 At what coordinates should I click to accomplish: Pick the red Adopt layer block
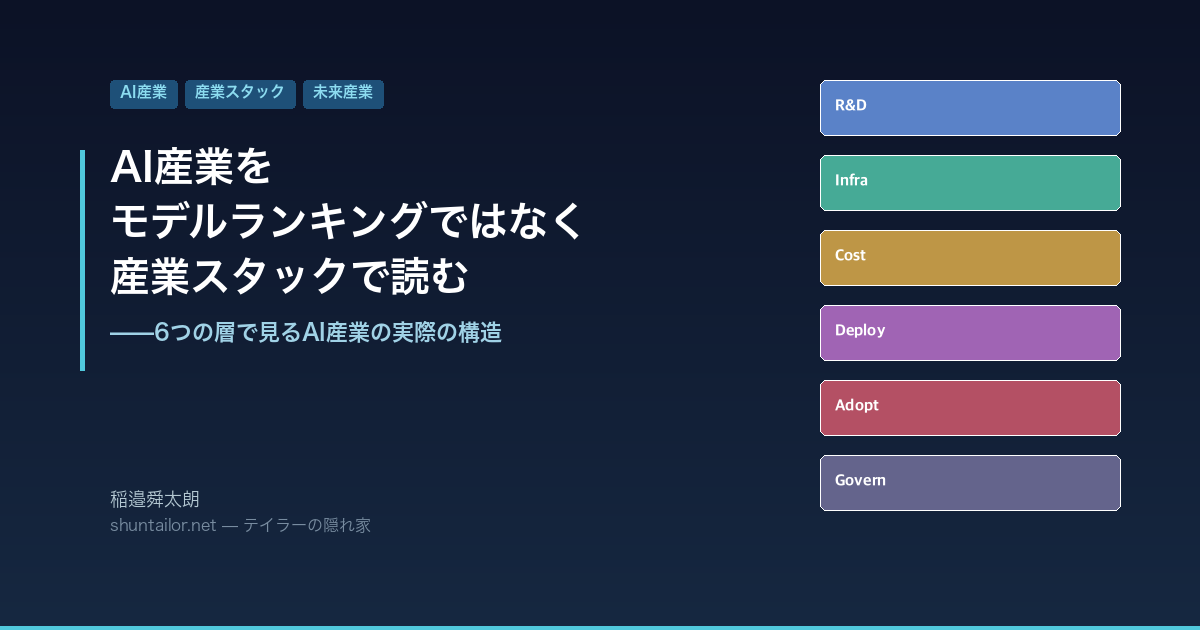pyautogui.click(x=970, y=408)
